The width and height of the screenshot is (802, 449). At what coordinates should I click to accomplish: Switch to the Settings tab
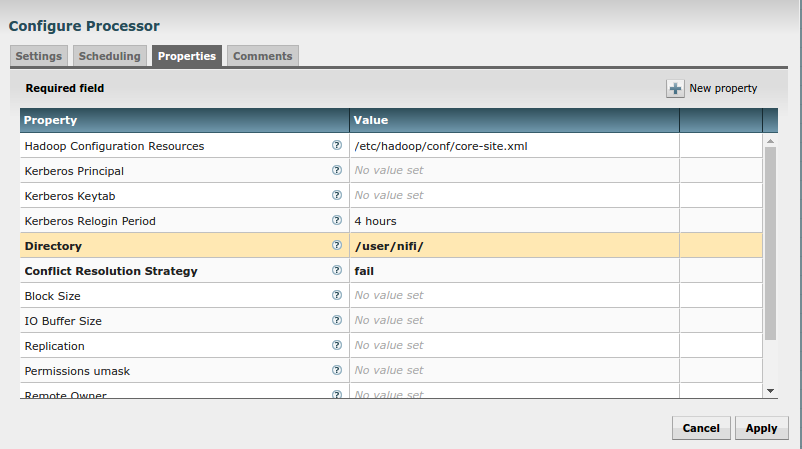(x=39, y=57)
